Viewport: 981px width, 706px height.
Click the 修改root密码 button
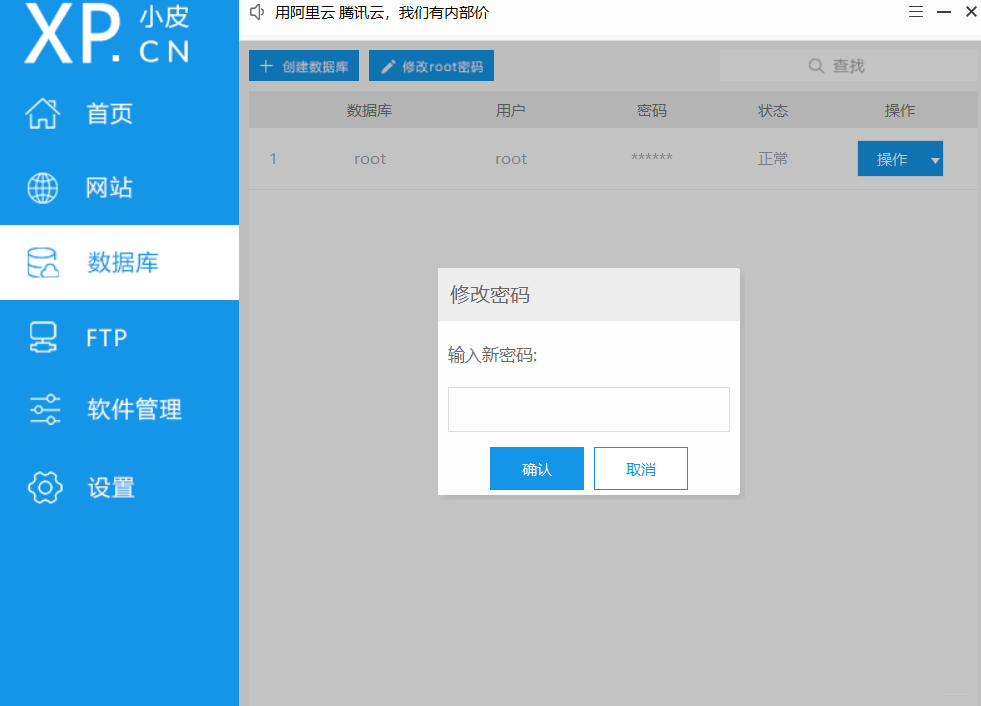(432, 66)
